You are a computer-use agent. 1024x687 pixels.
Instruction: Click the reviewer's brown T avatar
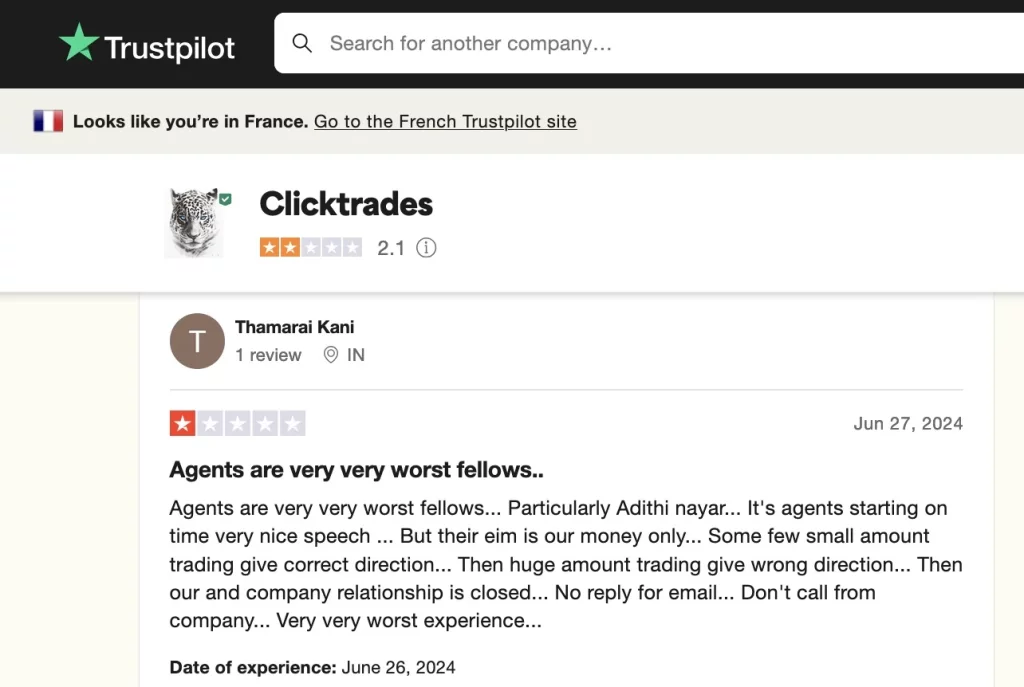tap(197, 341)
